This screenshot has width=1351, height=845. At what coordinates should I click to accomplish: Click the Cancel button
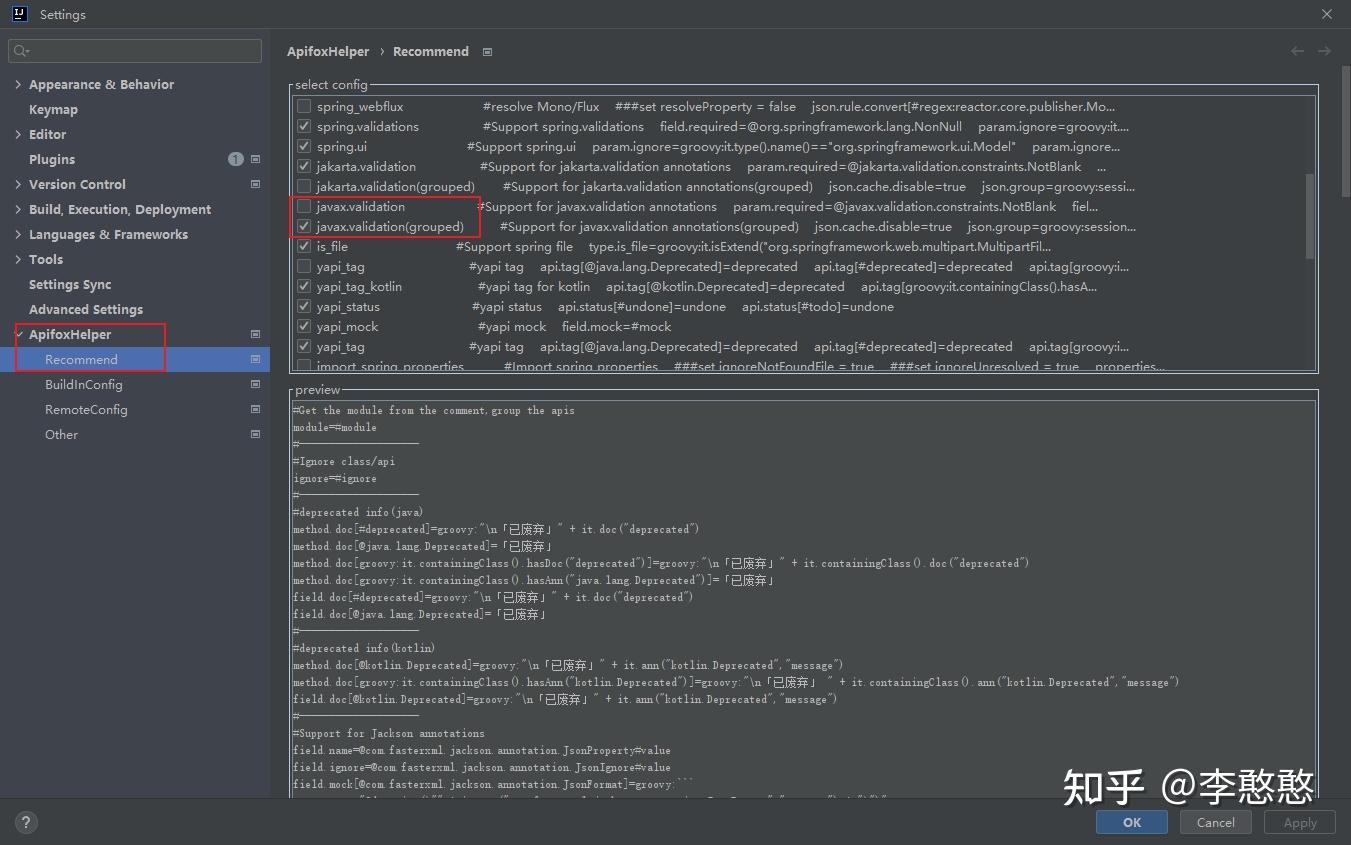tap(1215, 822)
